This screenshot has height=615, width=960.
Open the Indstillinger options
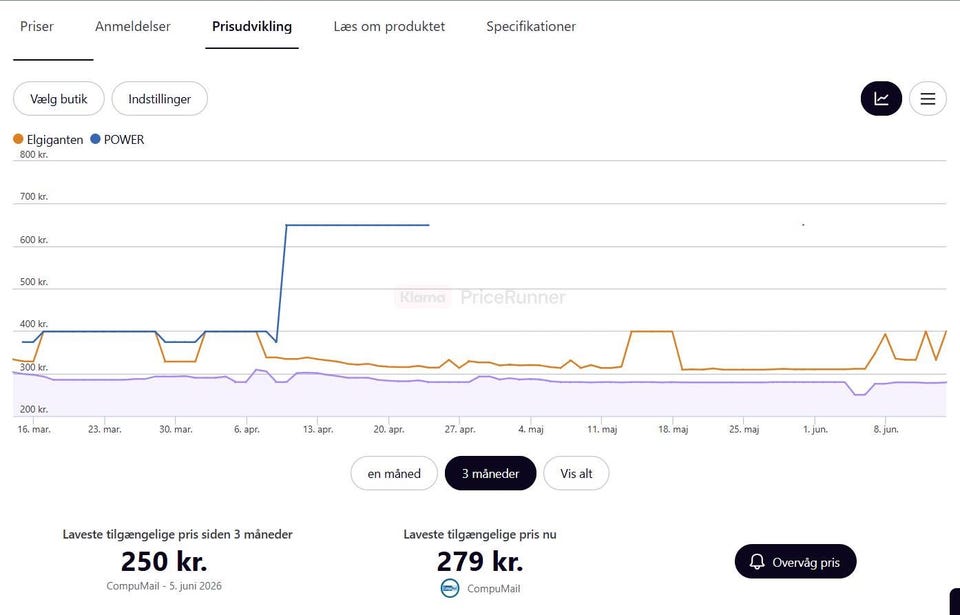pos(160,99)
